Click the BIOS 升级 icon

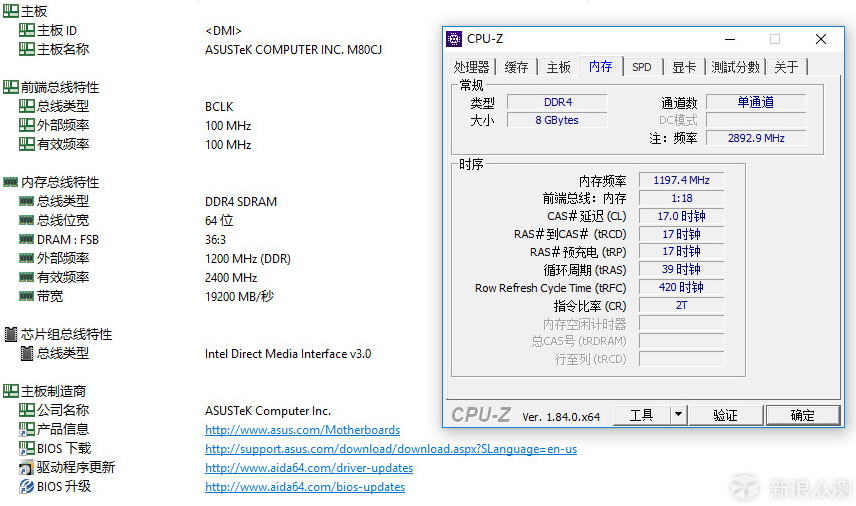point(27,486)
